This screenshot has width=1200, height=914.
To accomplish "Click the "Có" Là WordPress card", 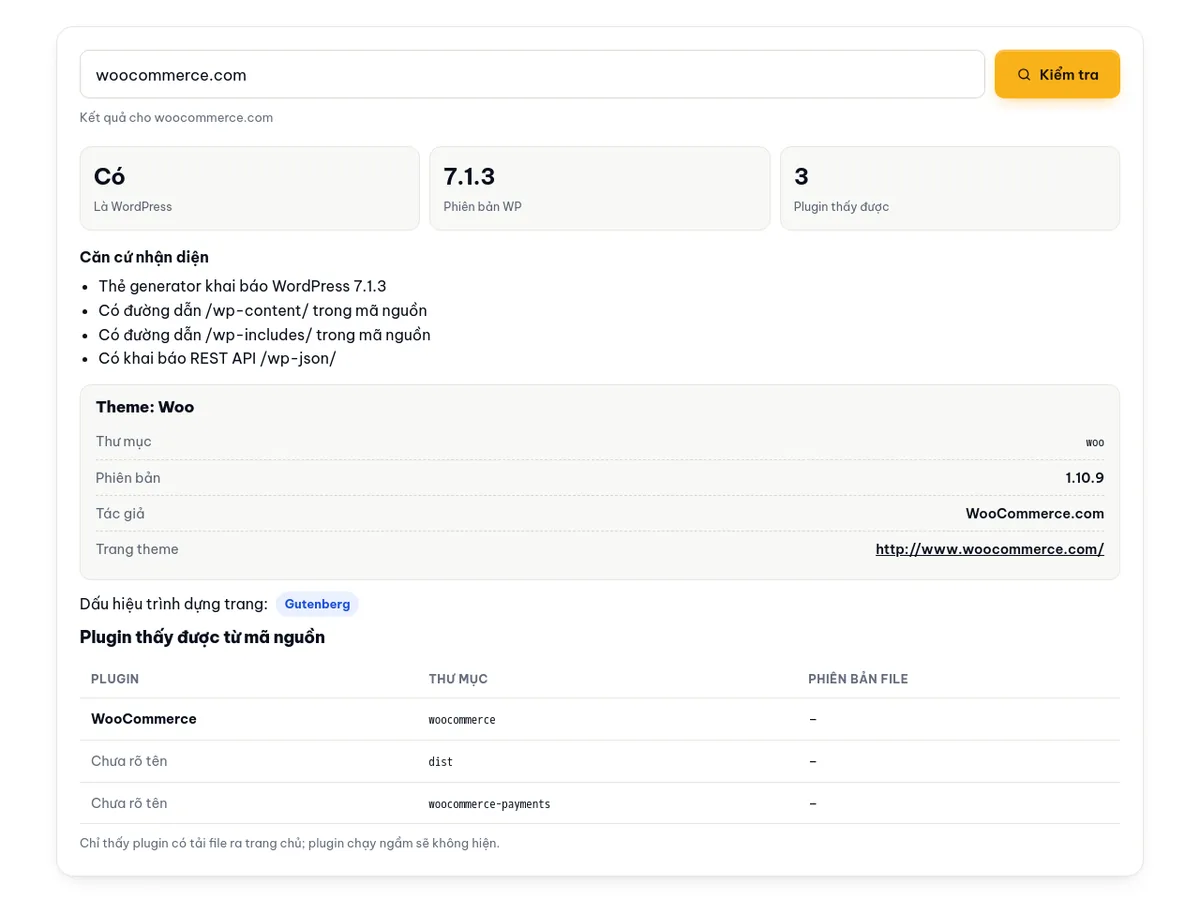I will point(250,188).
